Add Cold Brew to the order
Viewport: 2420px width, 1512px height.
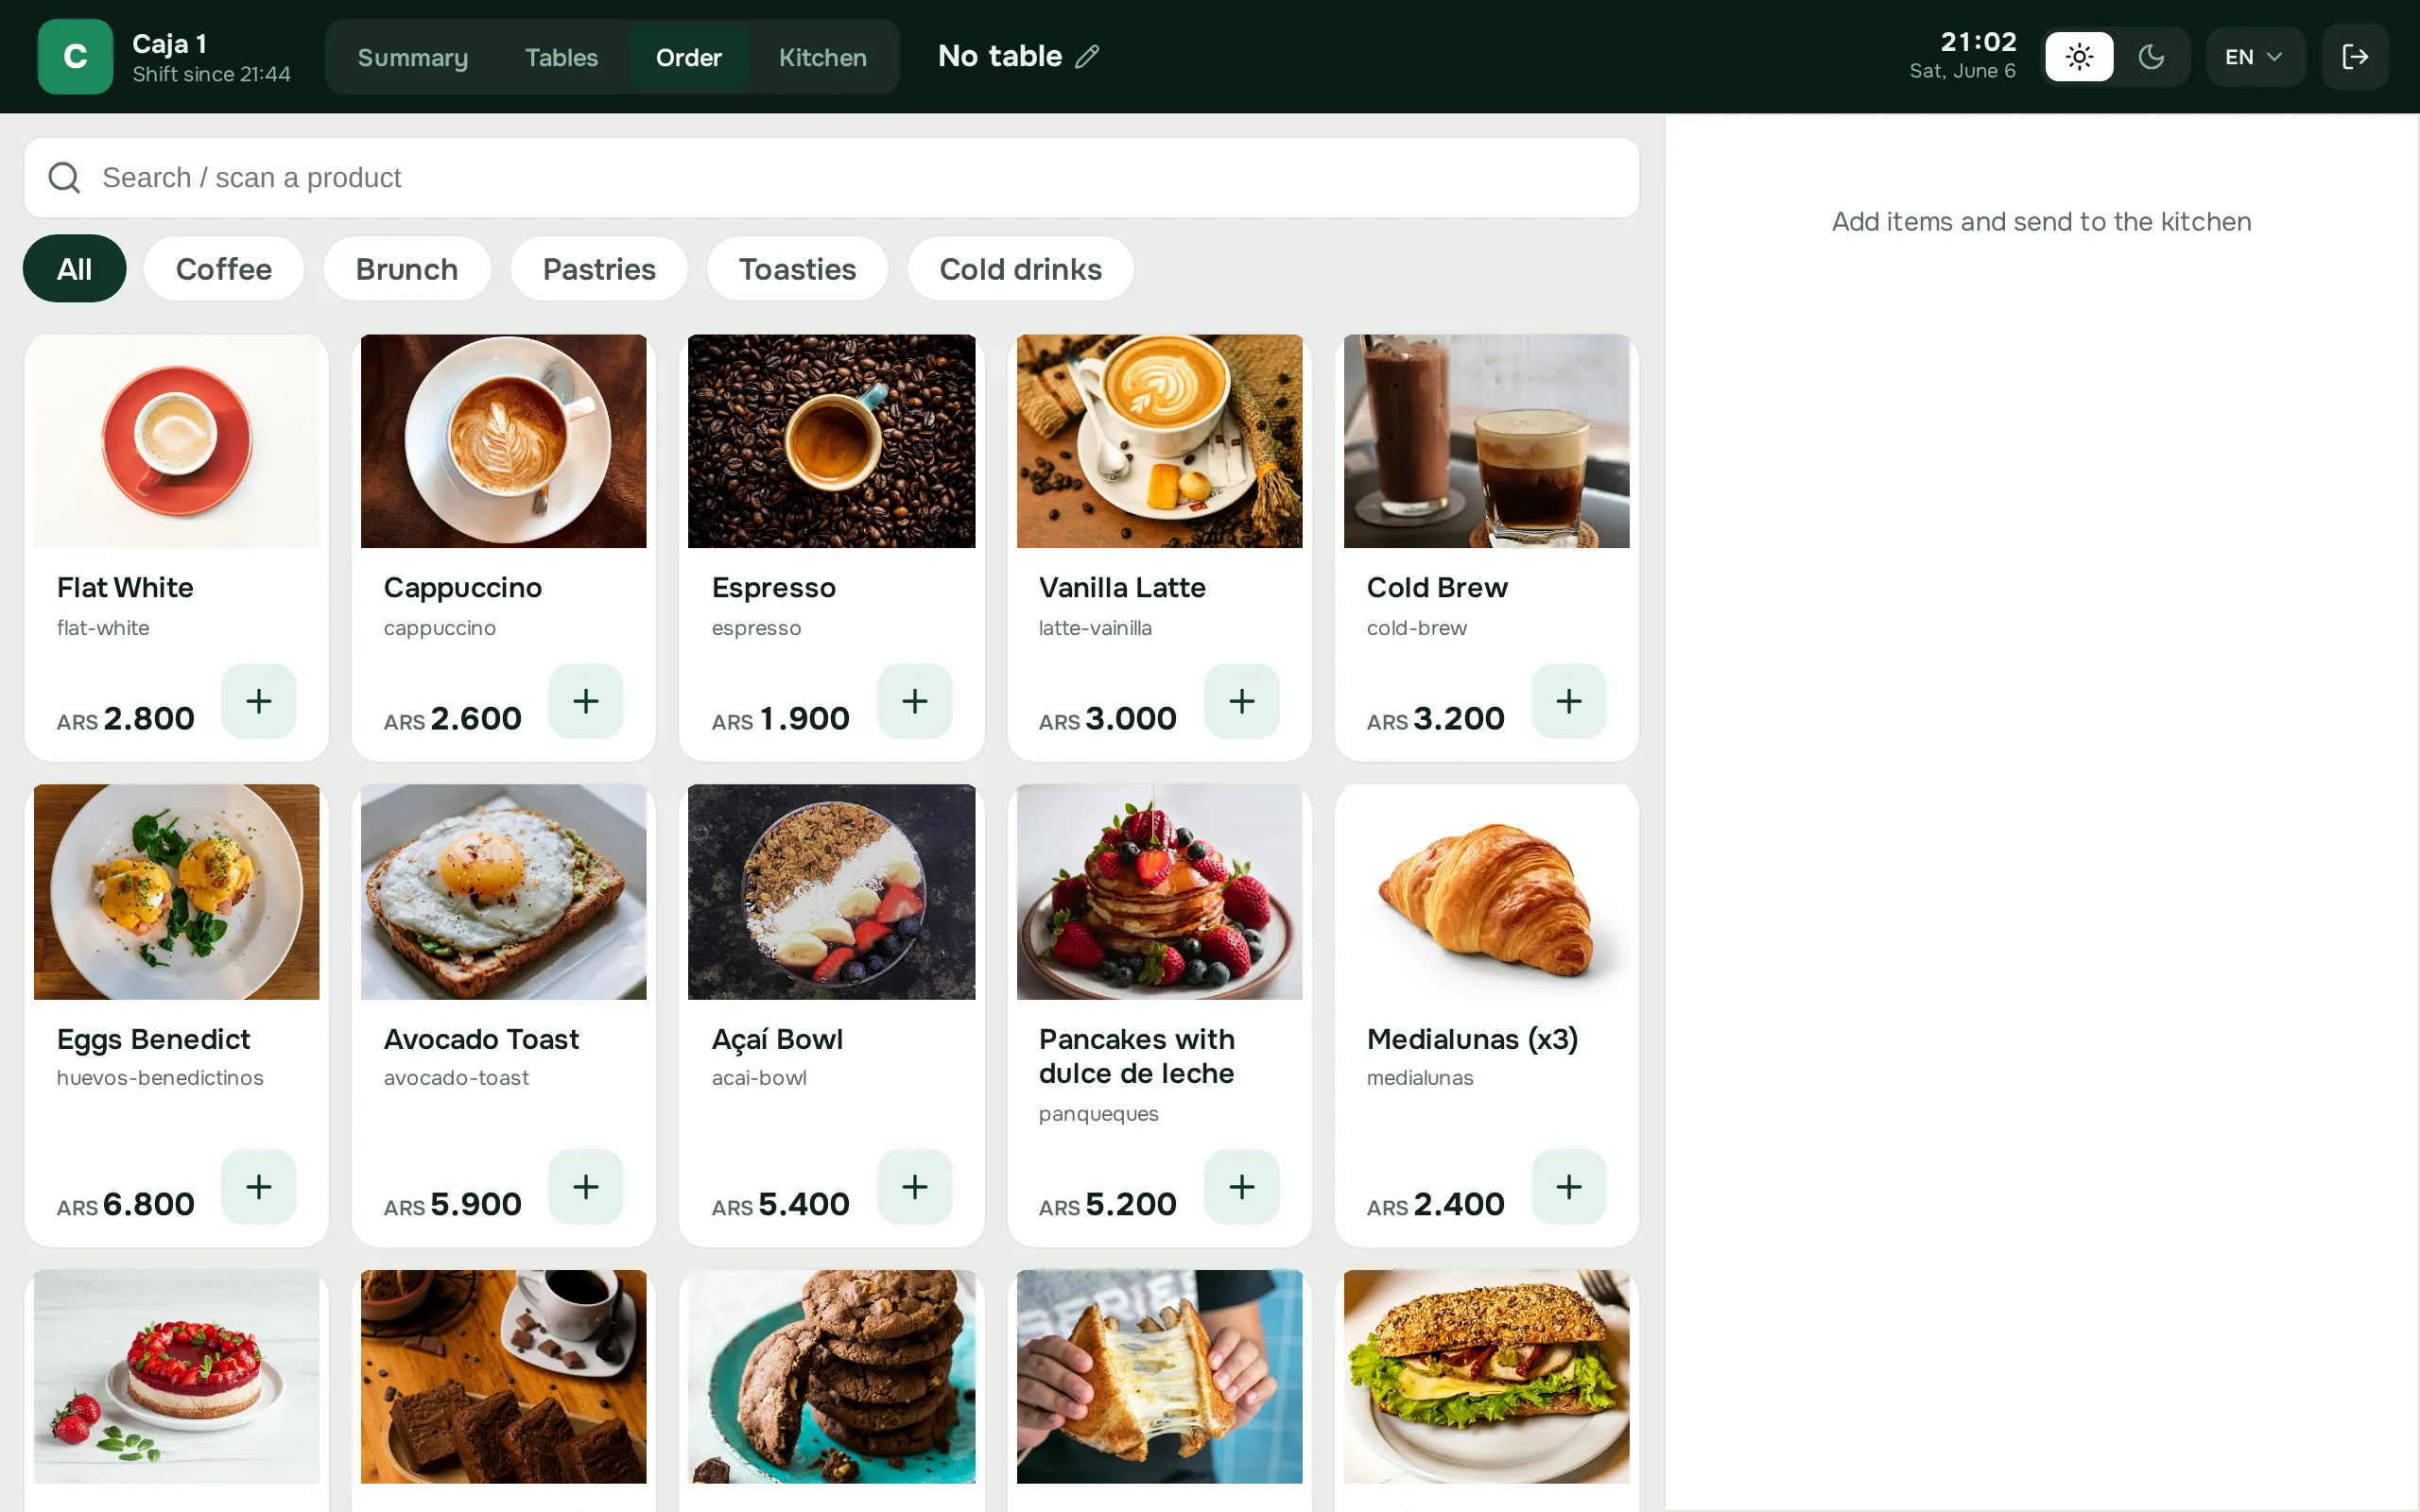1569,701
